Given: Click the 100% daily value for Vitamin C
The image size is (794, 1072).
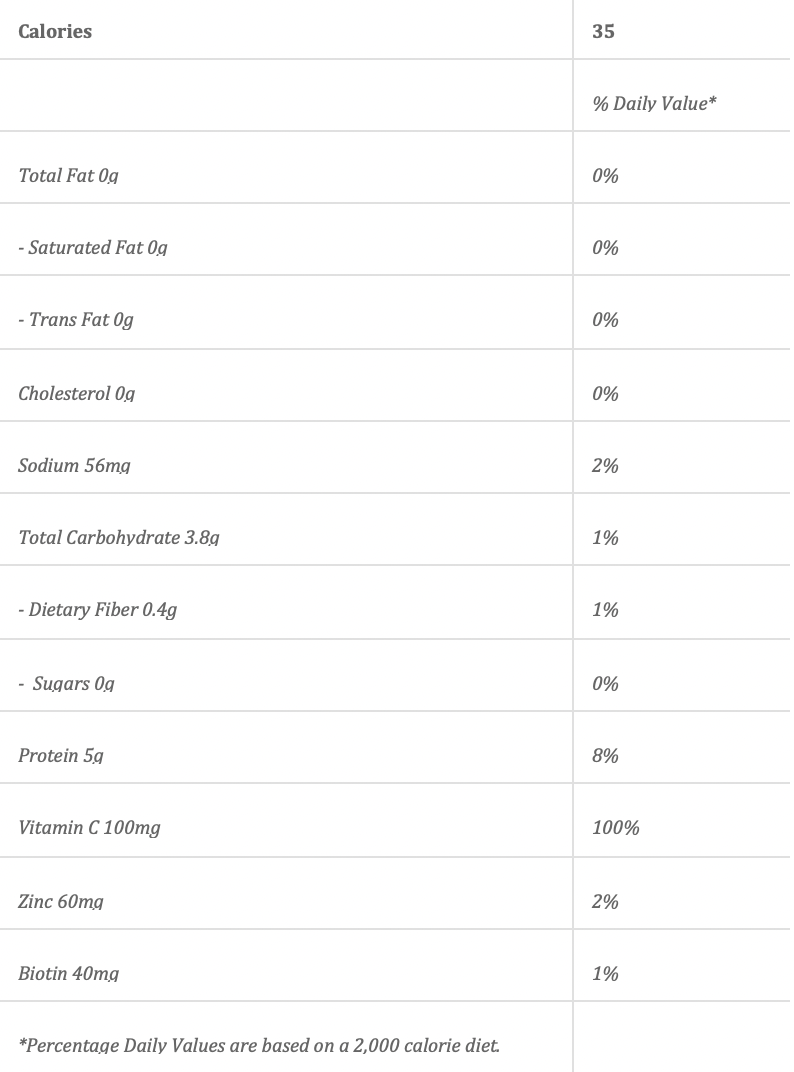Looking at the screenshot, I should [x=615, y=828].
